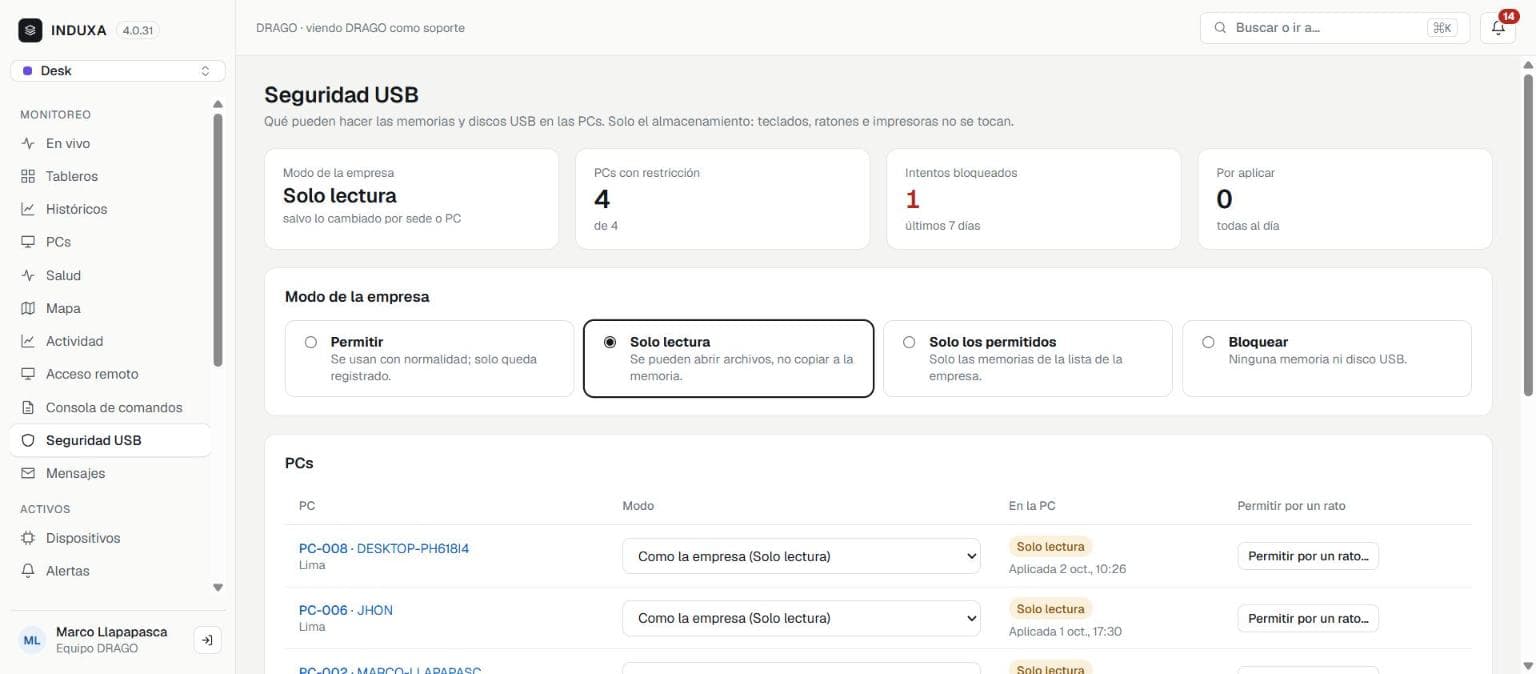Click the sidebar down arrow

[x=218, y=588]
